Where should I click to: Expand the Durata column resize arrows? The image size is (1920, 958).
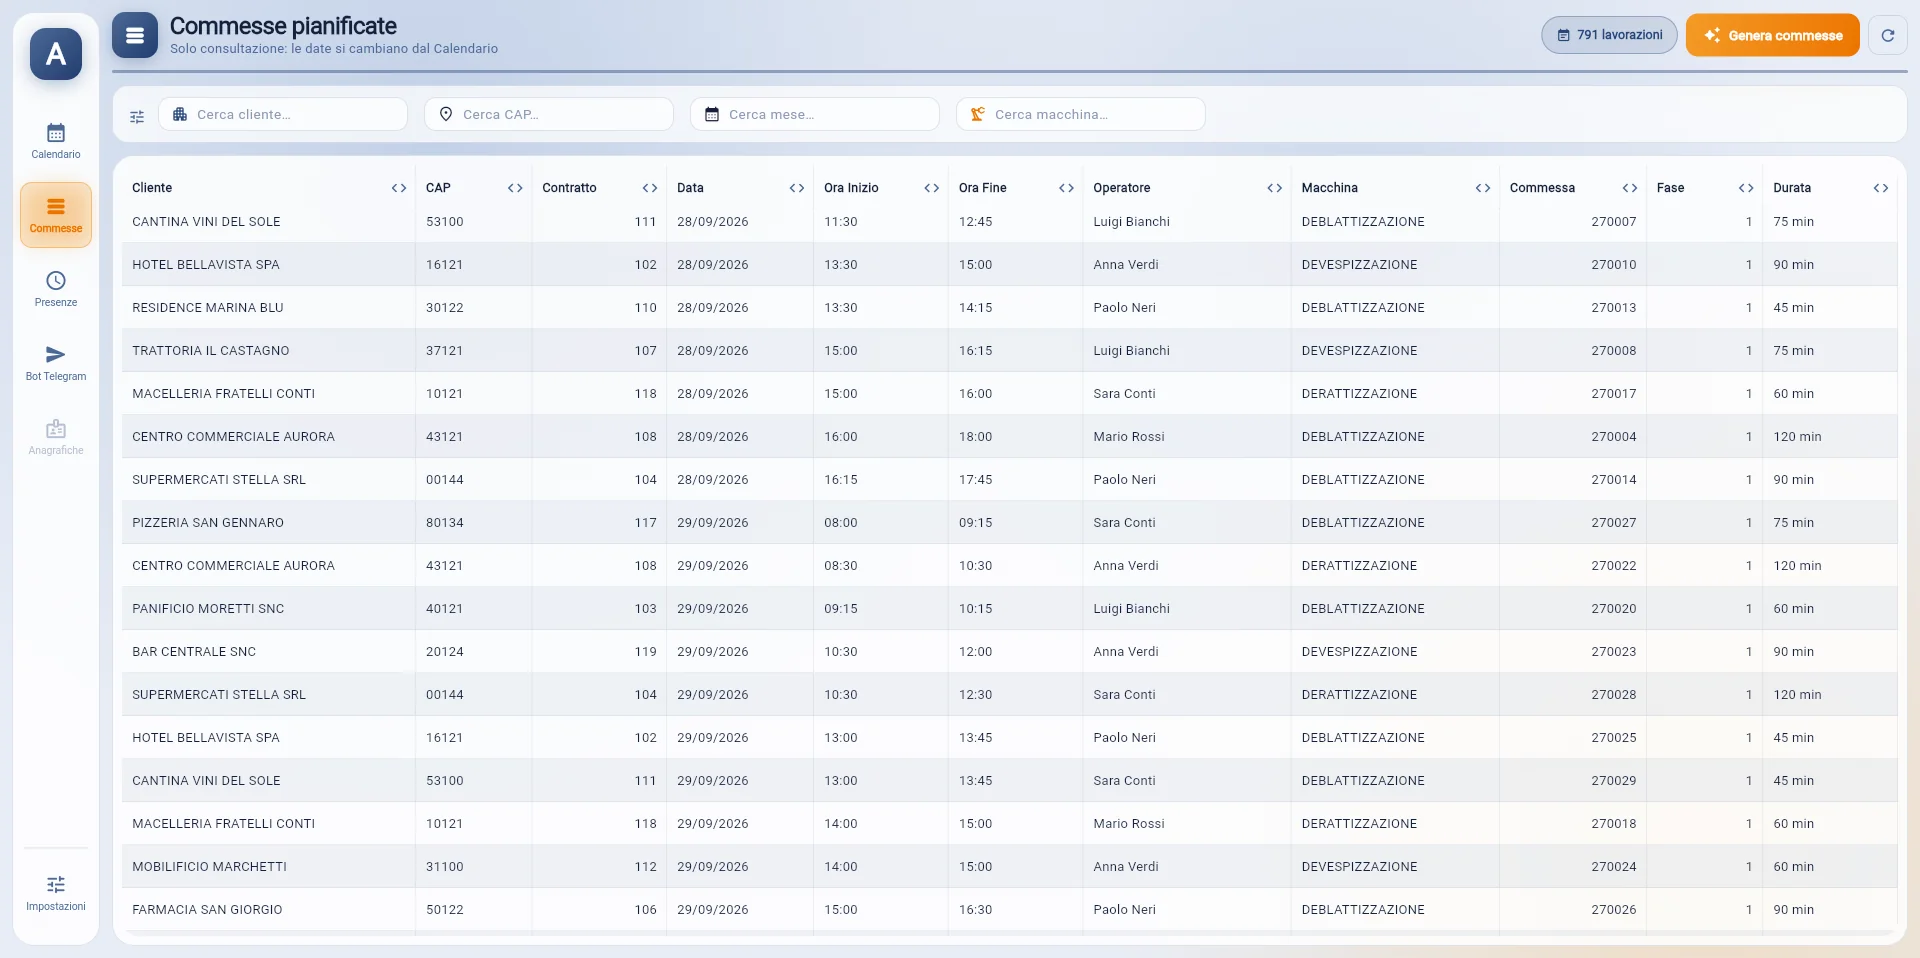point(1881,188)
